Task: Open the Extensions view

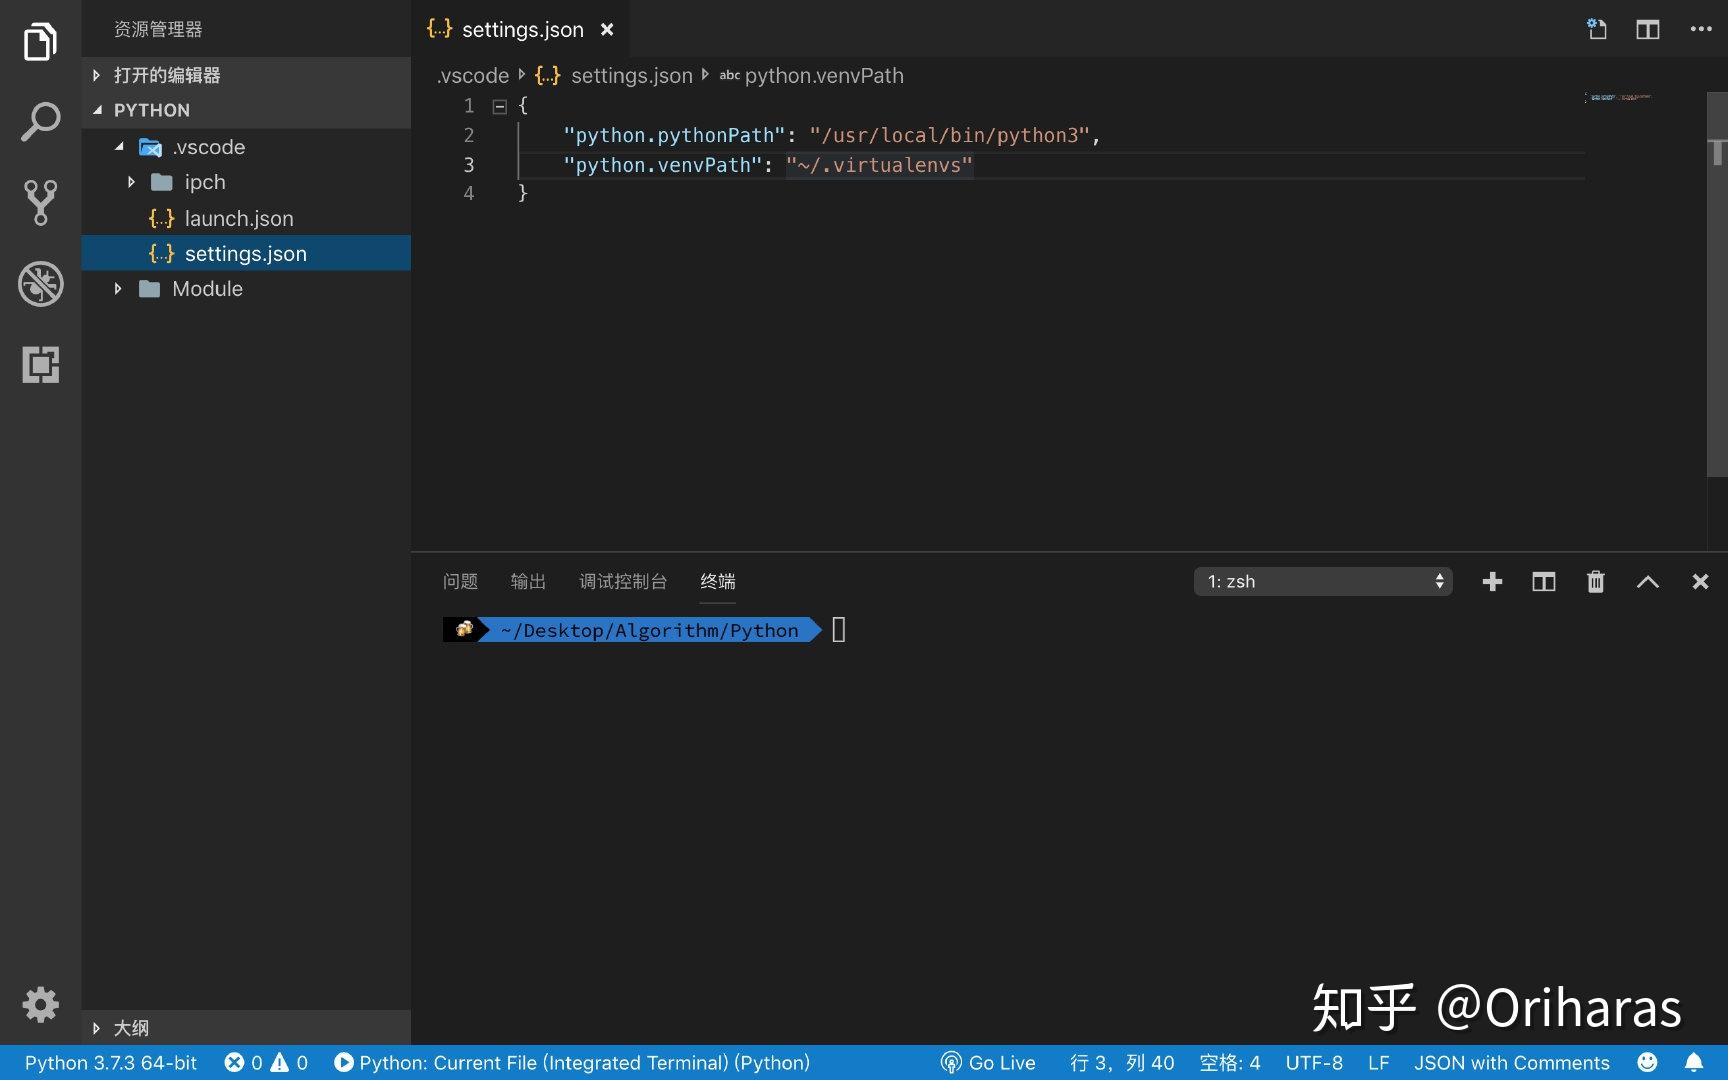Action: [40, 365]
